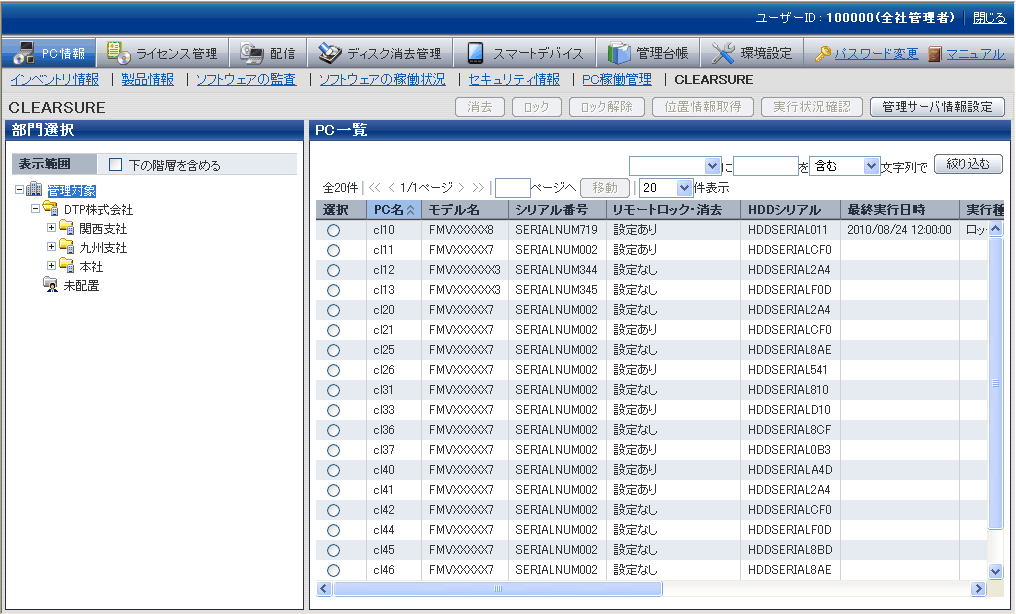Open PC稼働管理 link
This screenshot has height=614, width=1016.
point(617,80)
